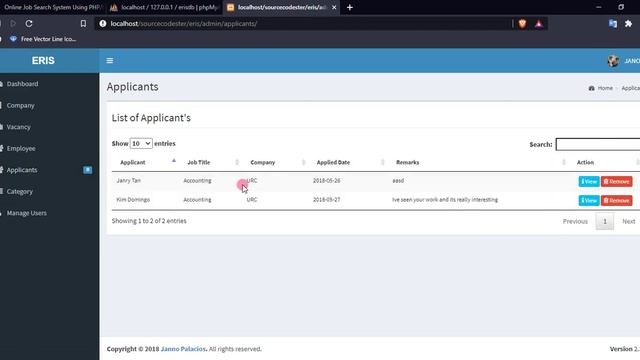
Task: Focus the applicant Search field
Action: point(598,144)
